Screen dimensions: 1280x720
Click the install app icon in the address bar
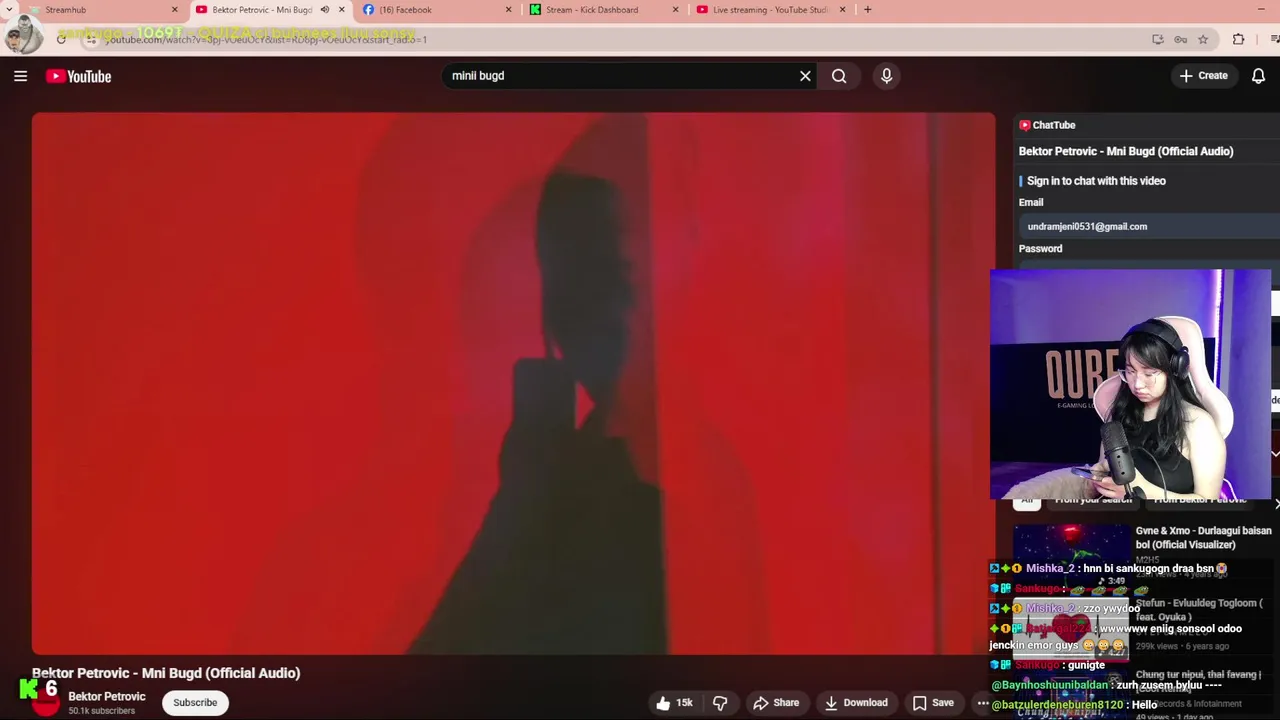(1158, 39)
